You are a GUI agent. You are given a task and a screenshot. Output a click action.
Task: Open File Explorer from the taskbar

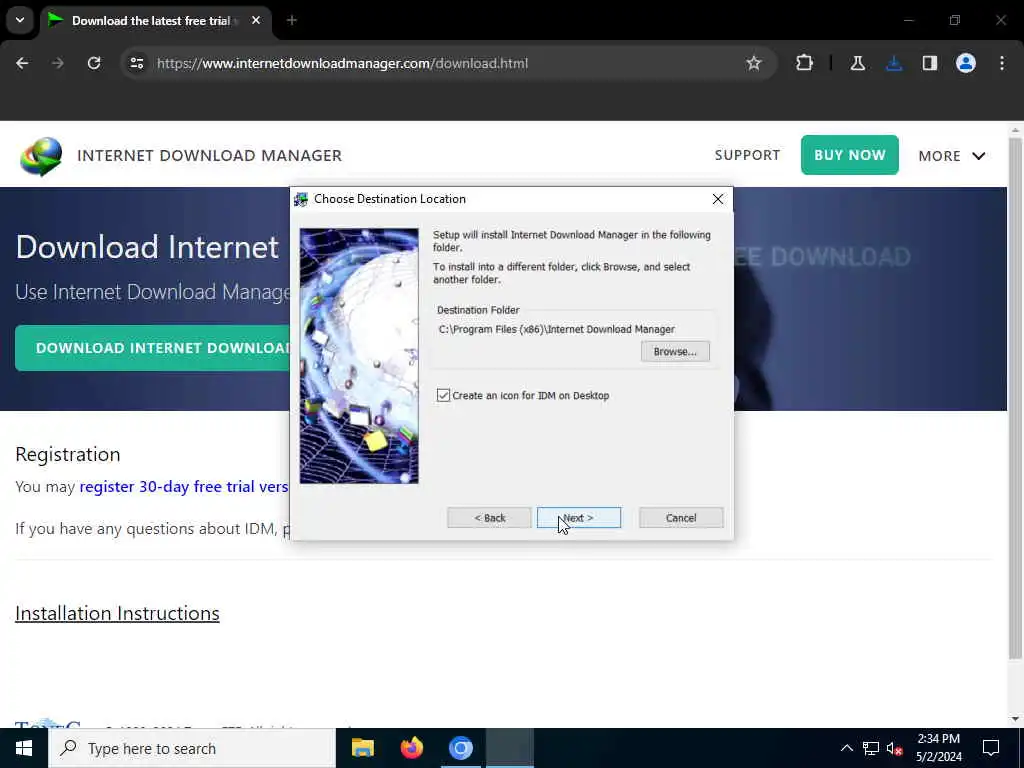362,748
